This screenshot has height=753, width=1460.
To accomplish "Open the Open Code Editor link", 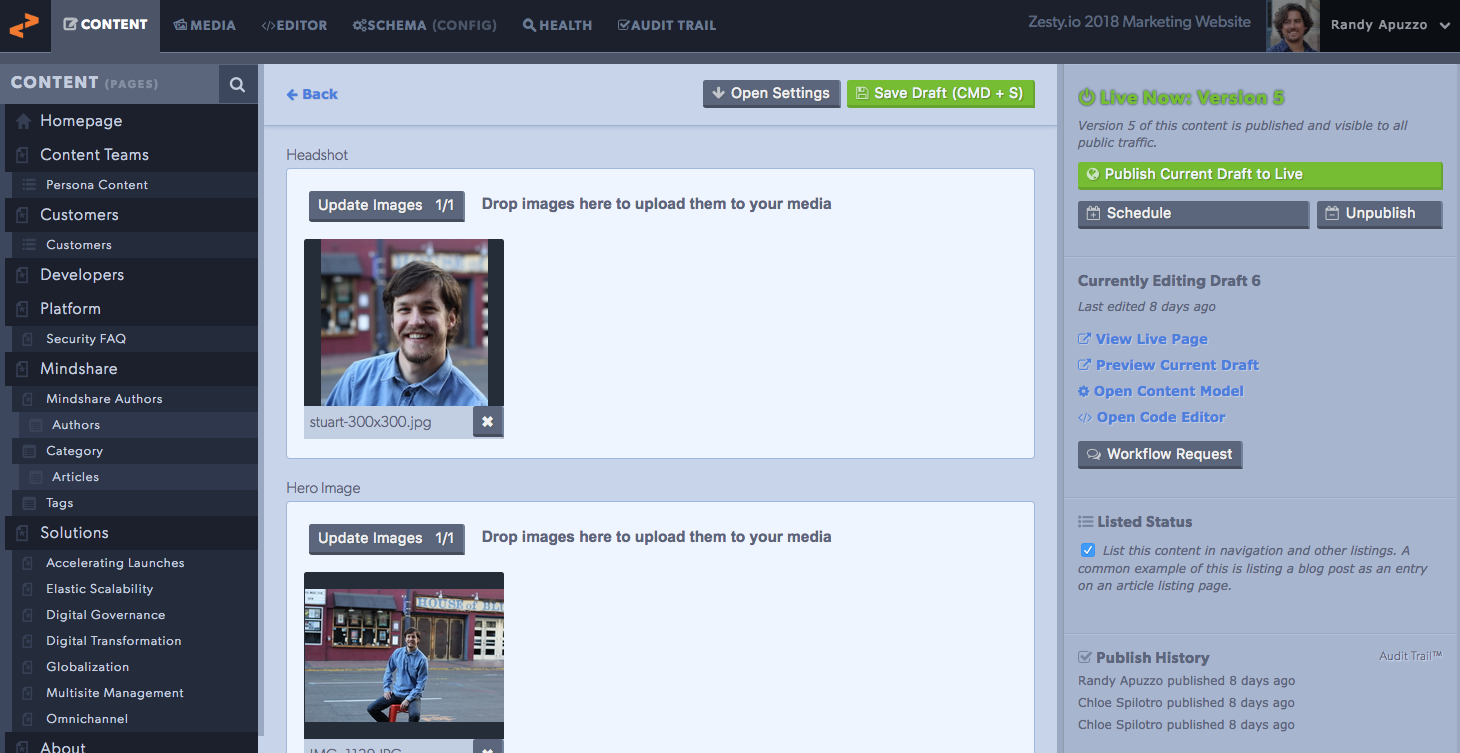I will click(x=1161, y=417).
